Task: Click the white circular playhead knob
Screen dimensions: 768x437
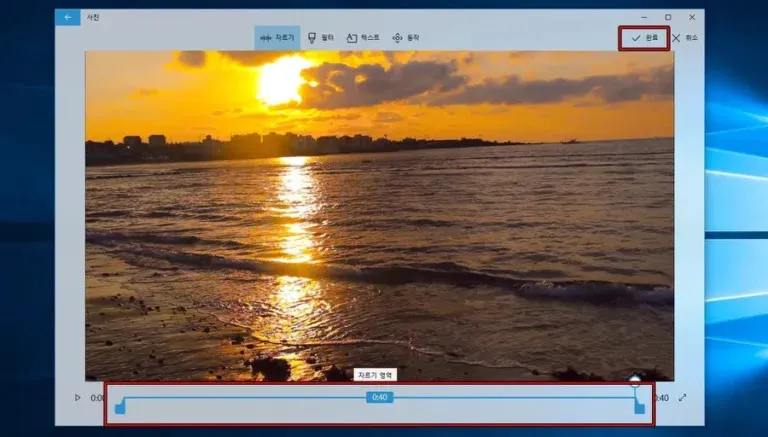Action: [x=635, y=381]
